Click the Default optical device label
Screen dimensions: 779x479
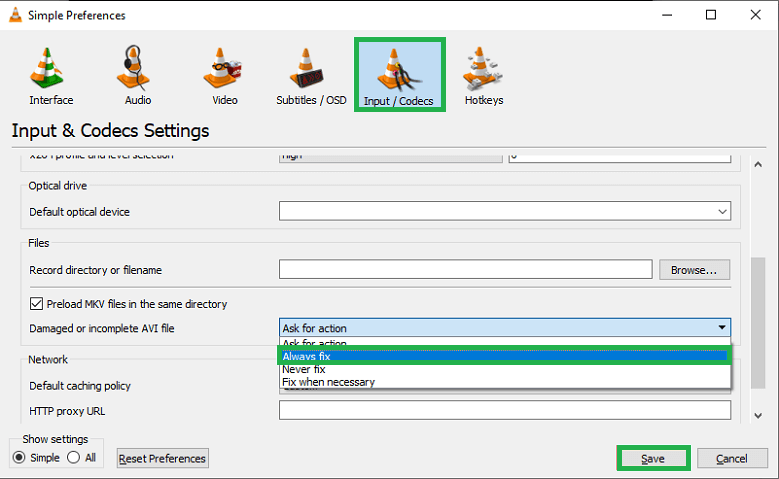(x=79, y=212)
